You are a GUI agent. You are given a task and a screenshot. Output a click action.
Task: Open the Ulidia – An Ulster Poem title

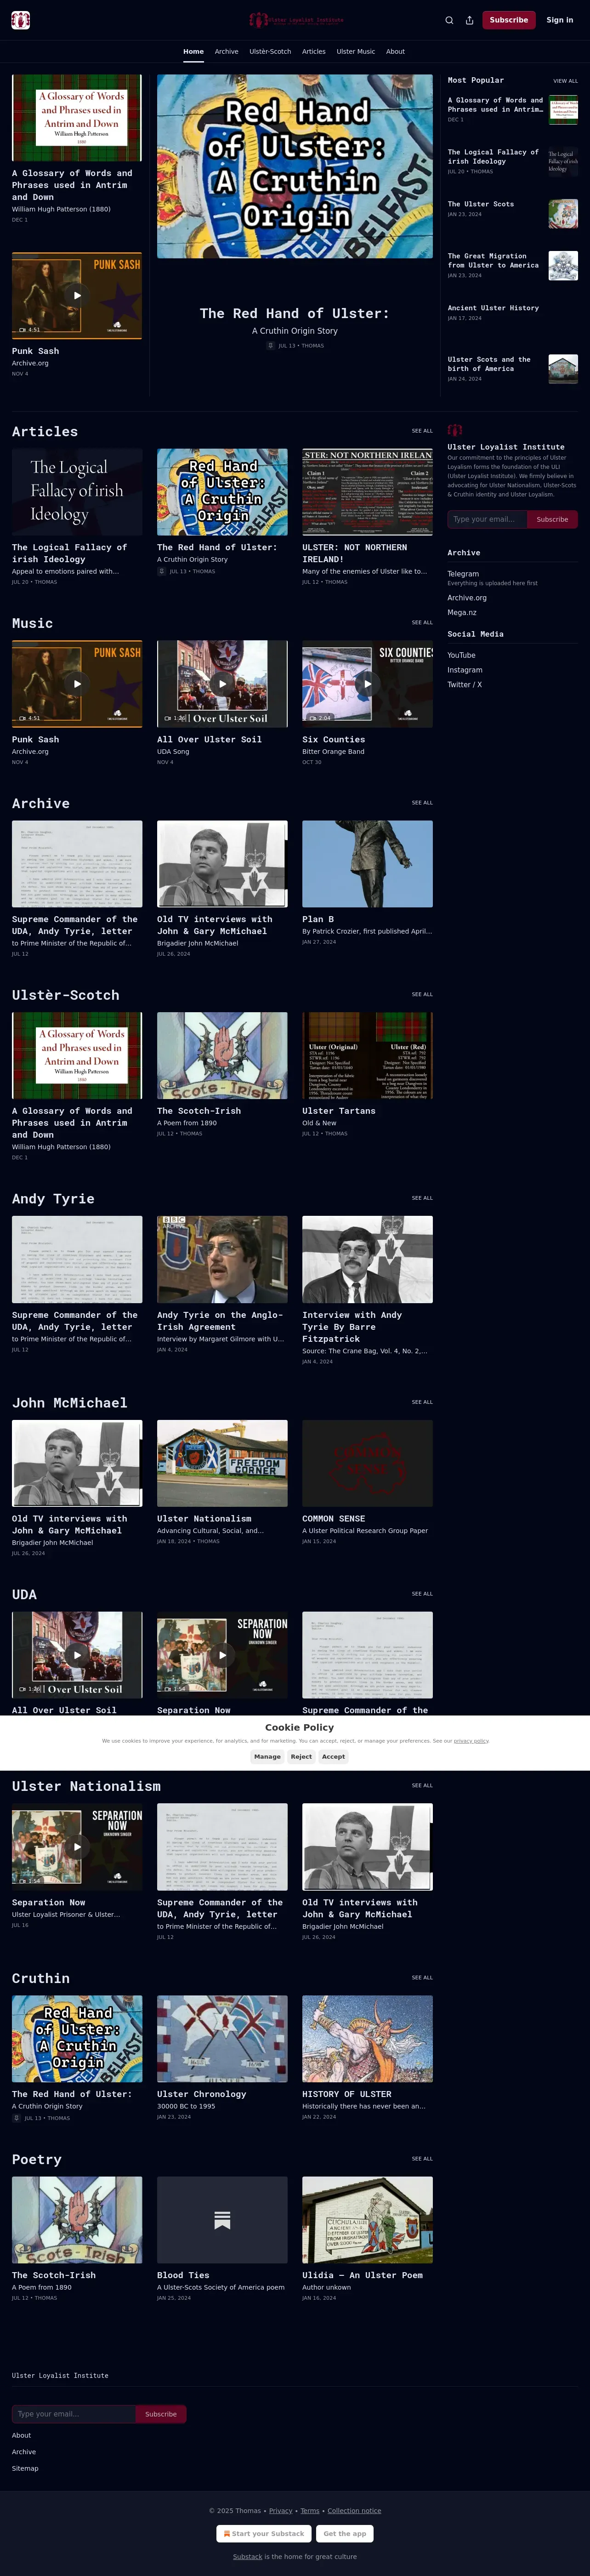362,2275
